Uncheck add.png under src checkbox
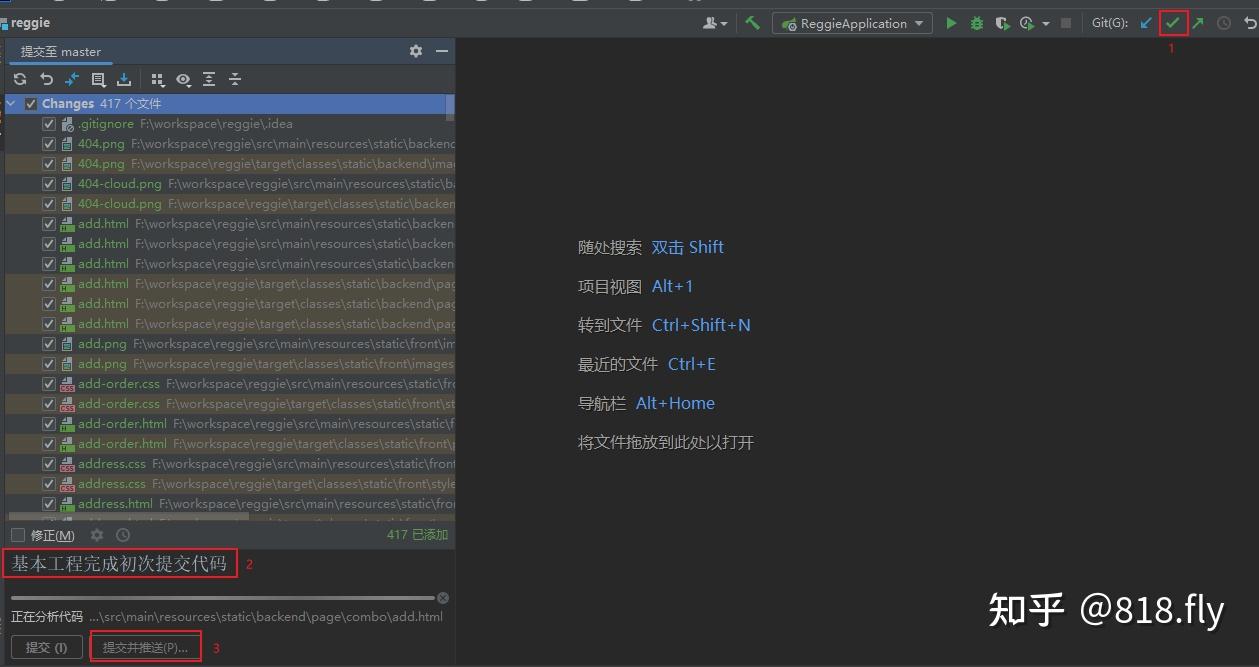 pos(49,344)
